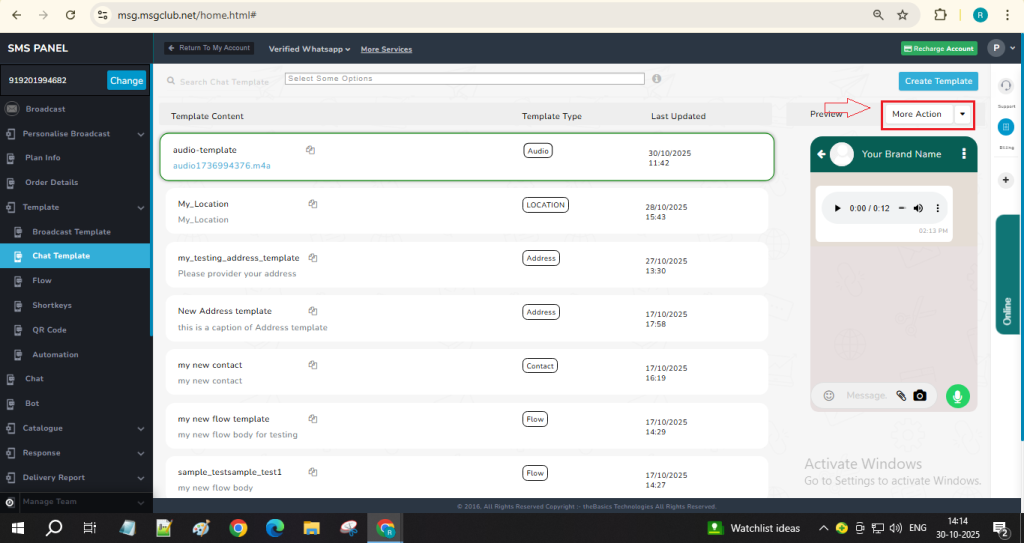Click the Create Template button
This screenshot has height=543, width=1024.
tap(938, 81)
